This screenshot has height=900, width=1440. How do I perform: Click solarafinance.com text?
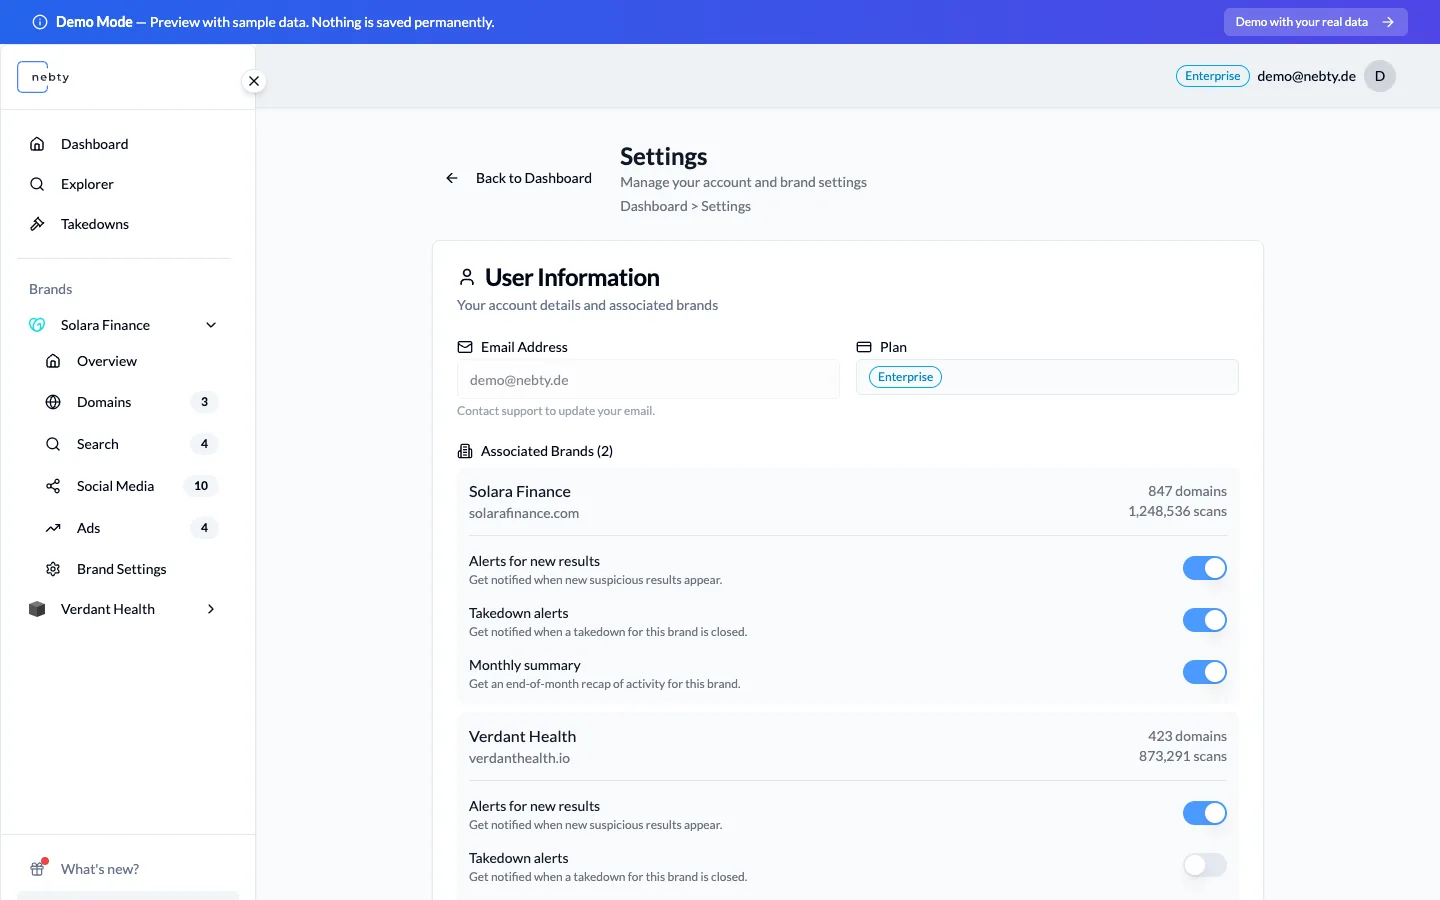[524, 513]
